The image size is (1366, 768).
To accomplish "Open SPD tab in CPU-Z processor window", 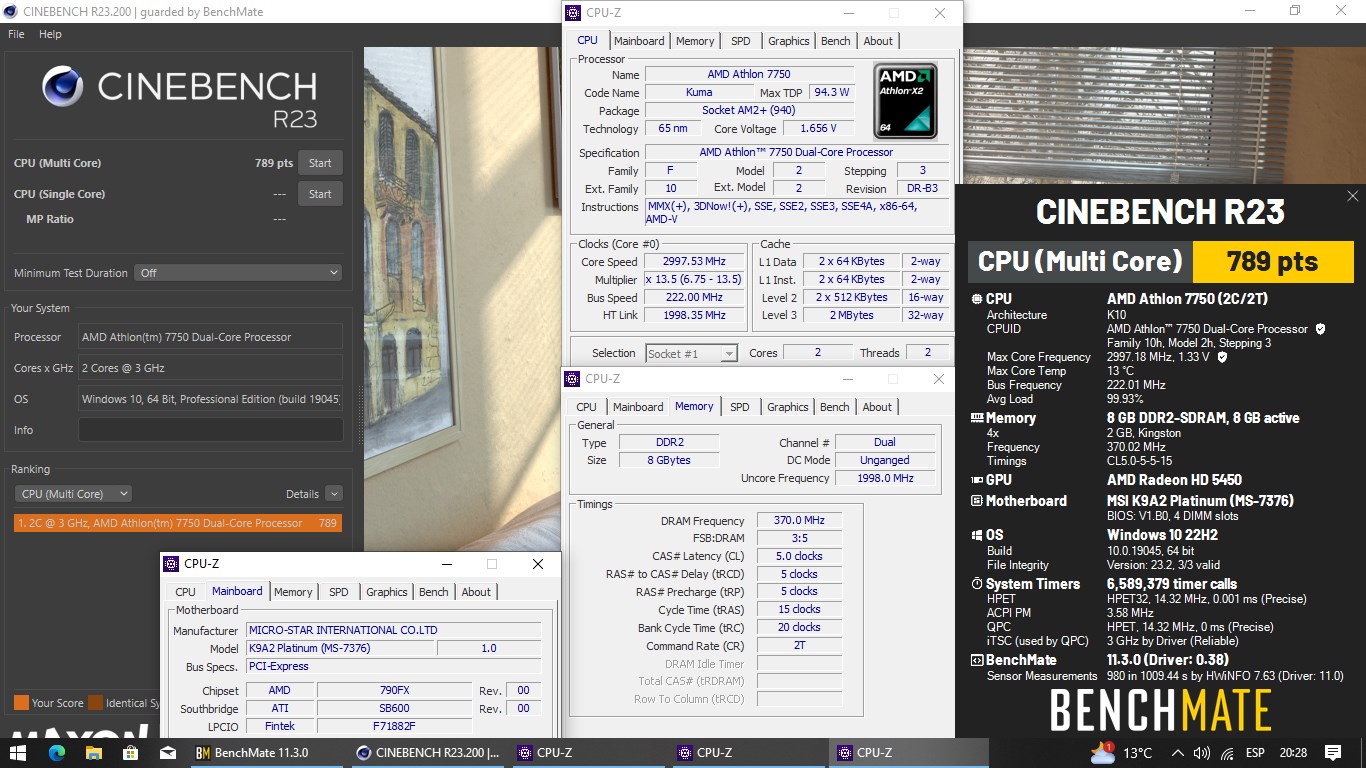I will click(x=741, y=41).
